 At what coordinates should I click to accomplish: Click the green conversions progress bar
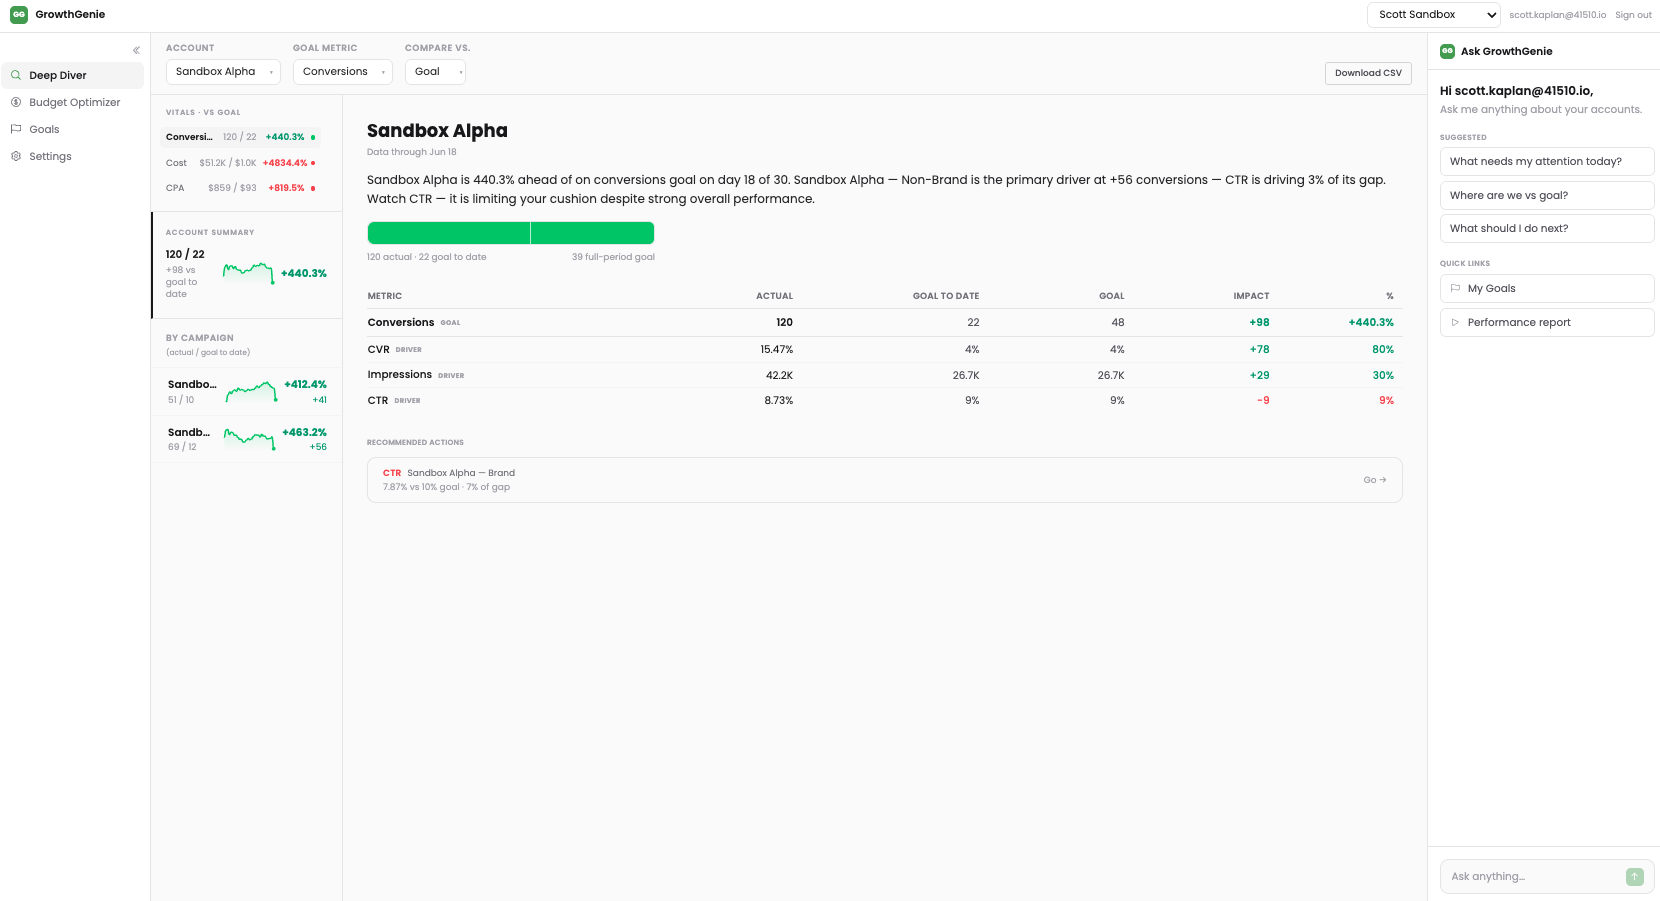pyautogui.click(x=510, y=233)
